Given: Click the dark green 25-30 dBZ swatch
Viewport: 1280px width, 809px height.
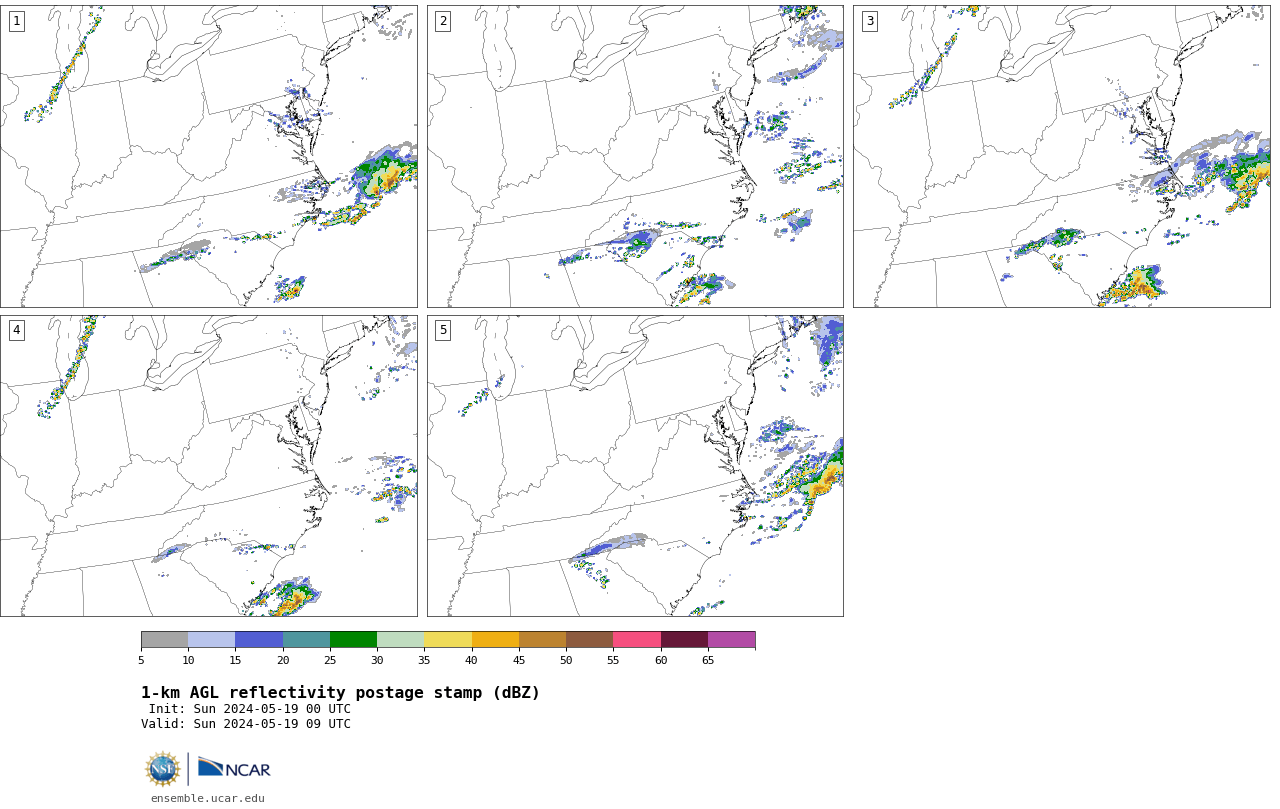Looking at the screenshot, I should [354, 640].
